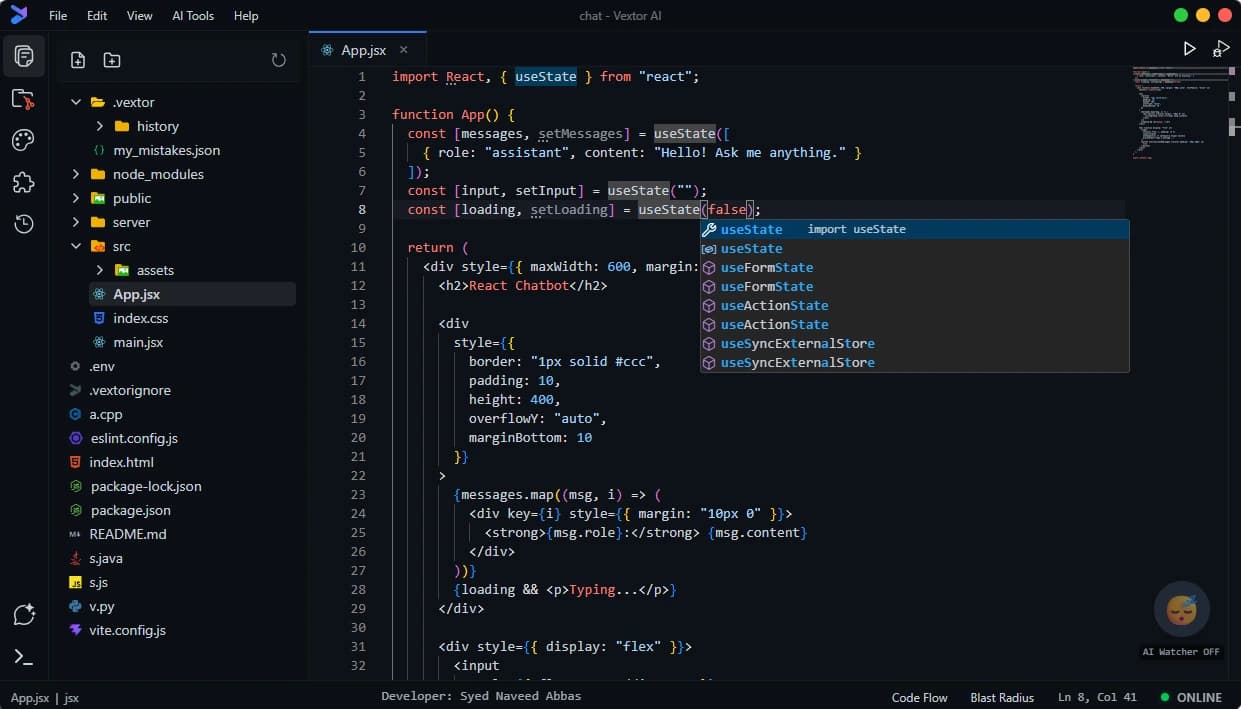Expand the history folder

[100, 126]
